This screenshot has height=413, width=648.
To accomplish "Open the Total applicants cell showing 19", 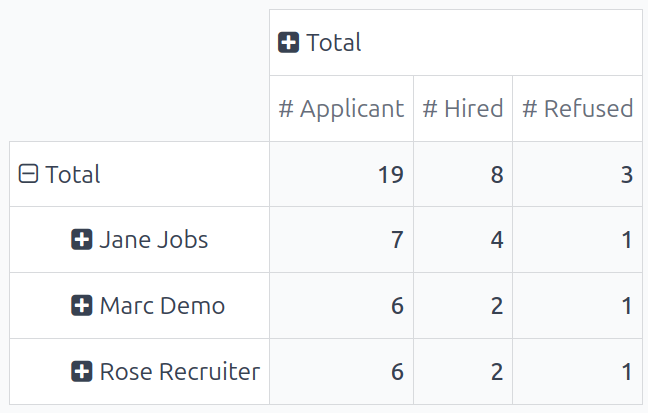I will tap(341, 175).
